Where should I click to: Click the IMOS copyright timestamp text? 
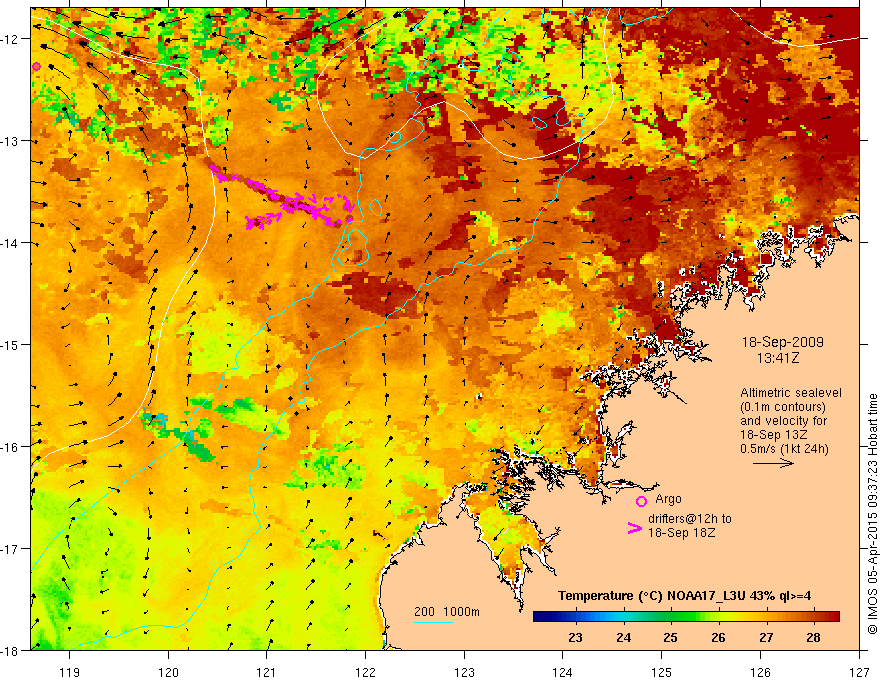tap(872, 514)
